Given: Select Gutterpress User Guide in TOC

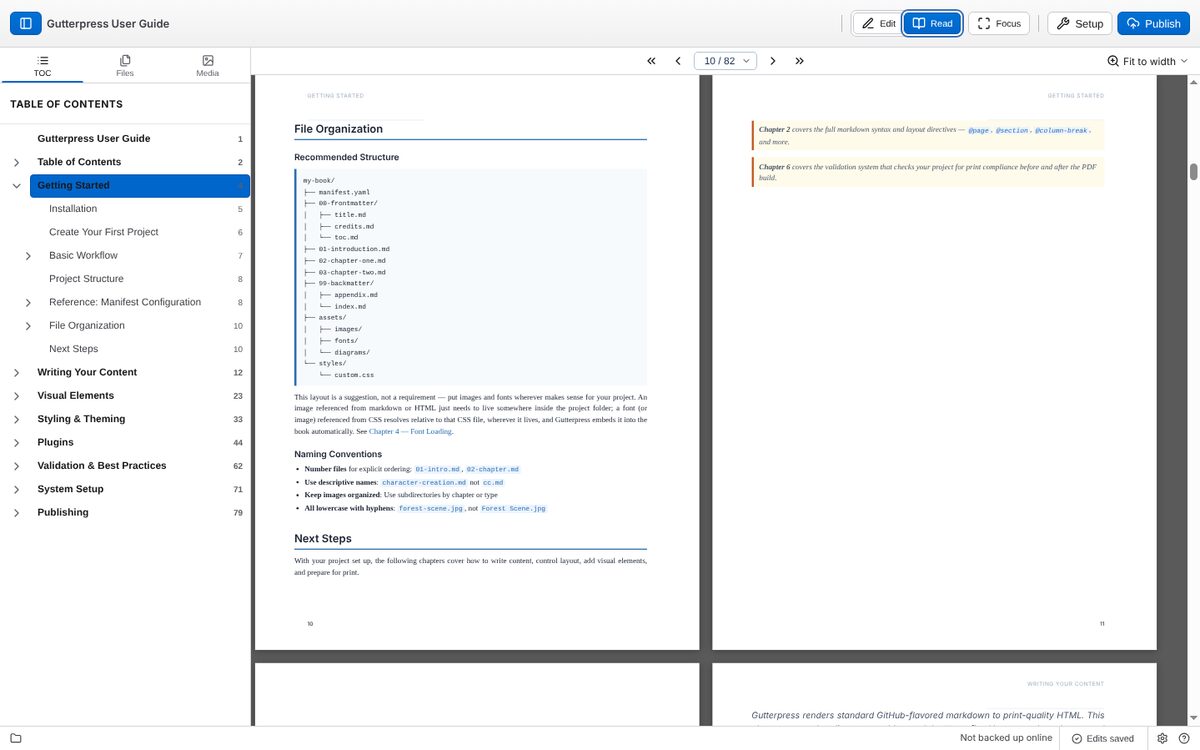Looking at the screenshot, I should click(94, 139).
